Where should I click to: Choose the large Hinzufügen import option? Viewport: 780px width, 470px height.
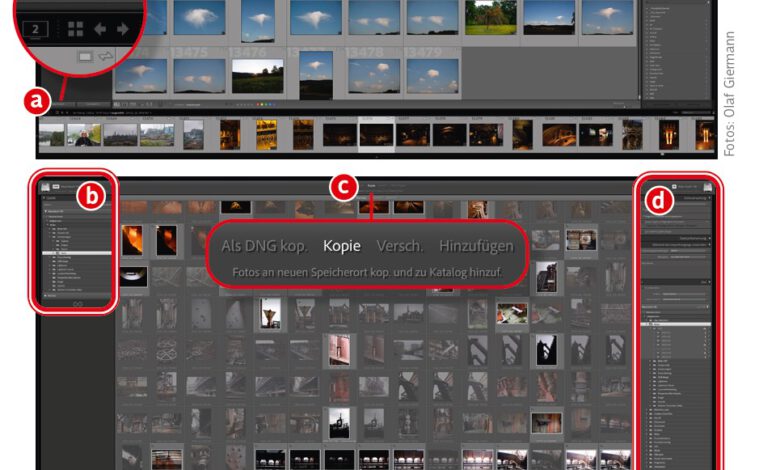[476, 246]
